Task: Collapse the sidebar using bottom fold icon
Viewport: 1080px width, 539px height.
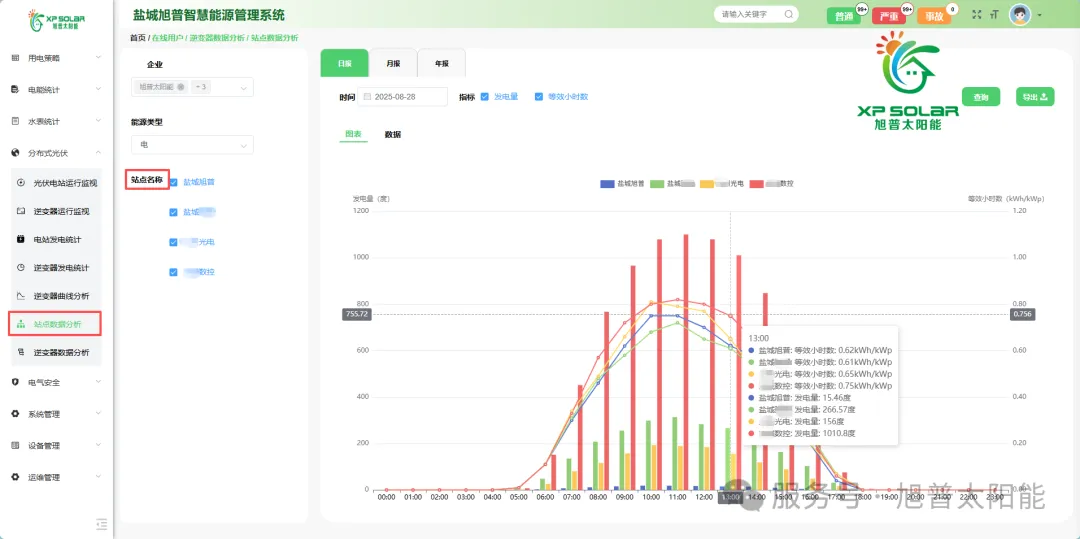Action: tap(101, 523)
